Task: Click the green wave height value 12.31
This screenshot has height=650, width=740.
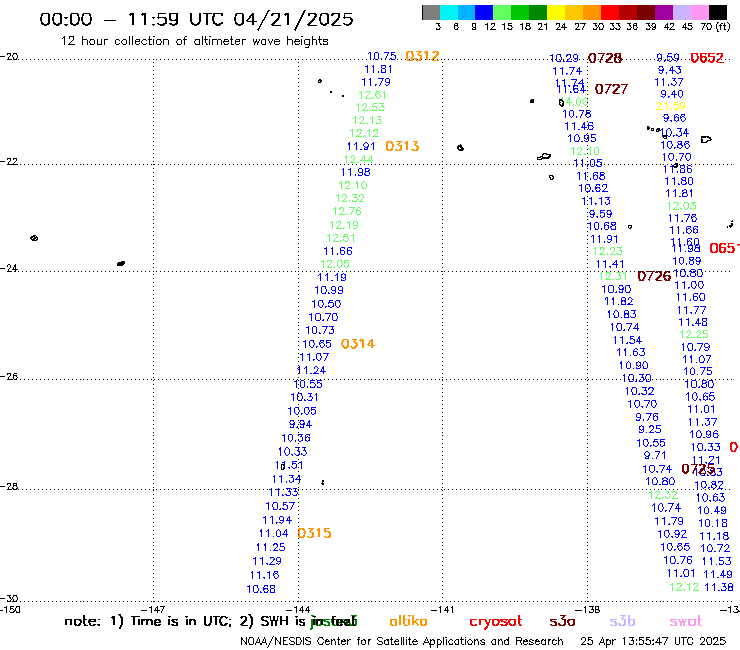Action: pos(613,276)
